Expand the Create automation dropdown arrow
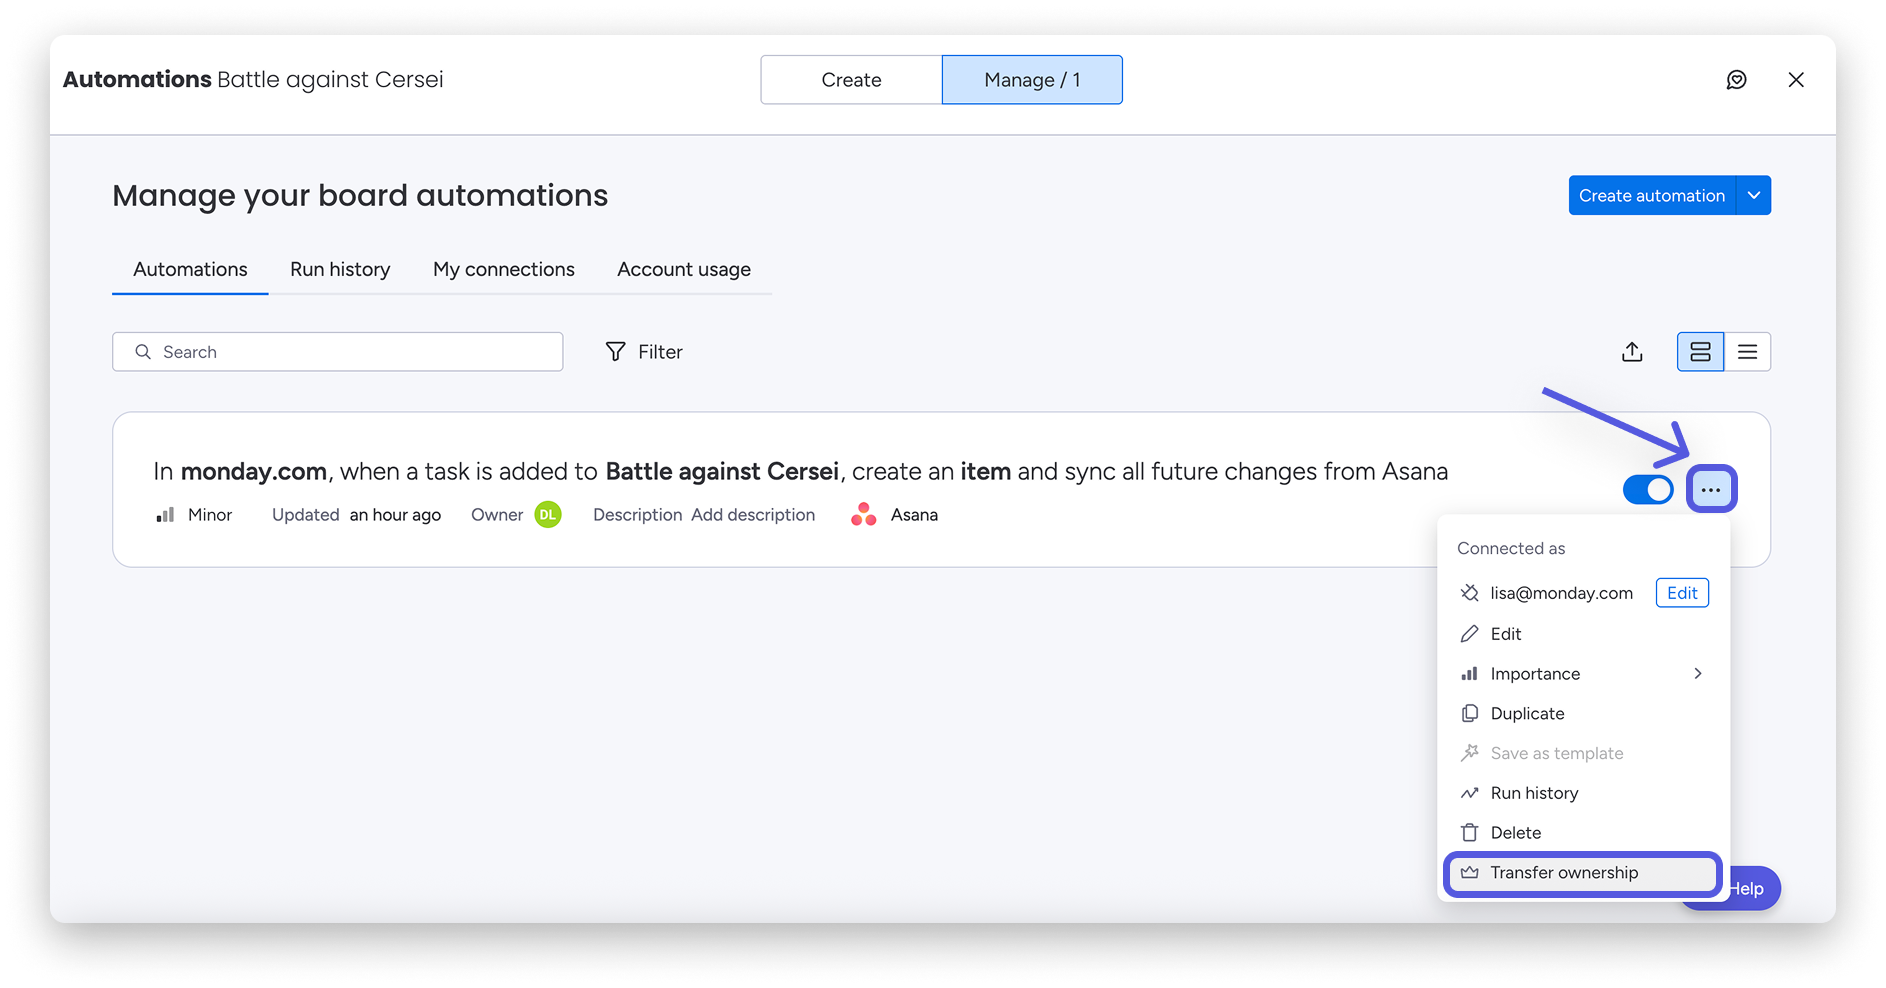Image resolution: width=1886 pixels, height=988 pixels. [x=1754, y=195]
